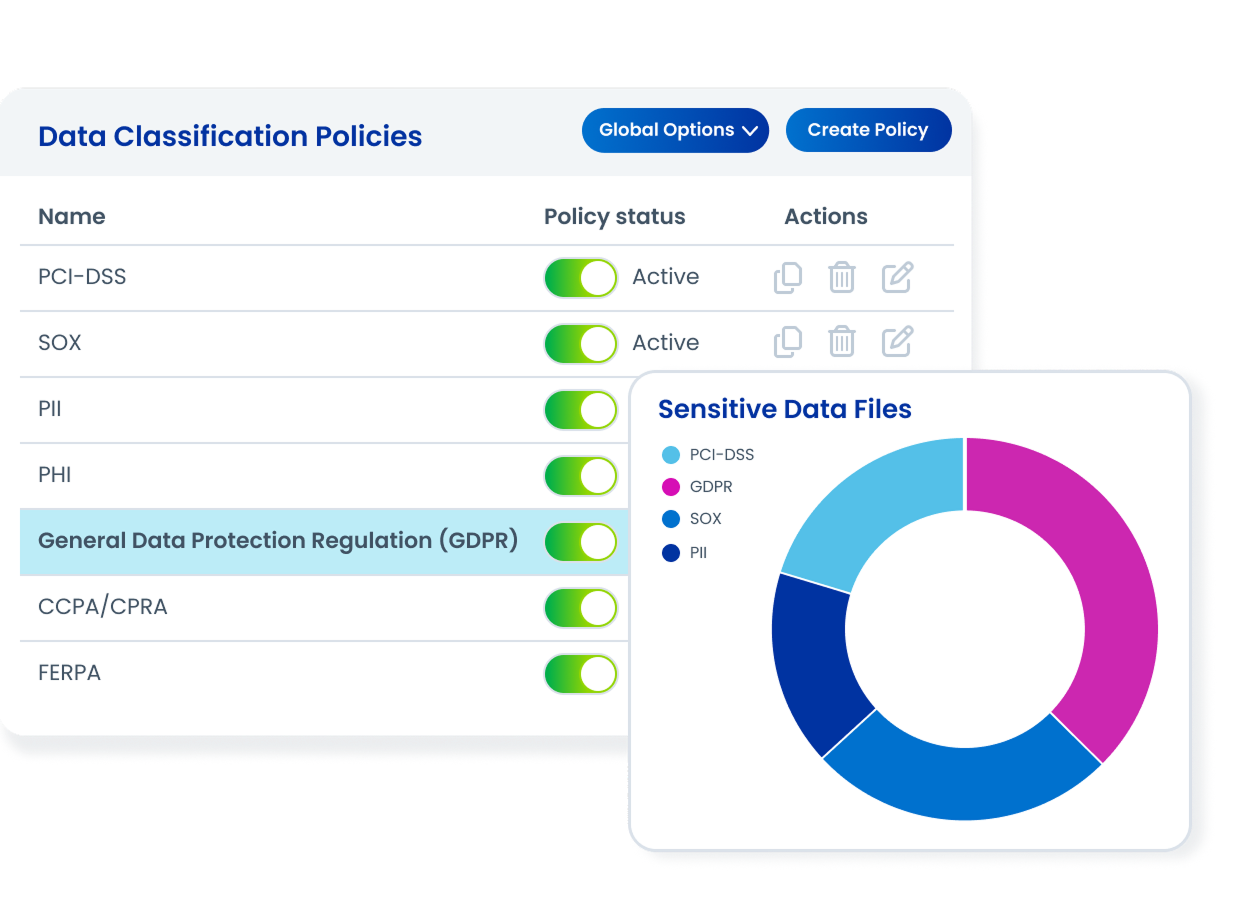This screenshot has height=920, width=1260.
Task: Toggle PCI-DSS policy status switch
Action: click(581, 277)
